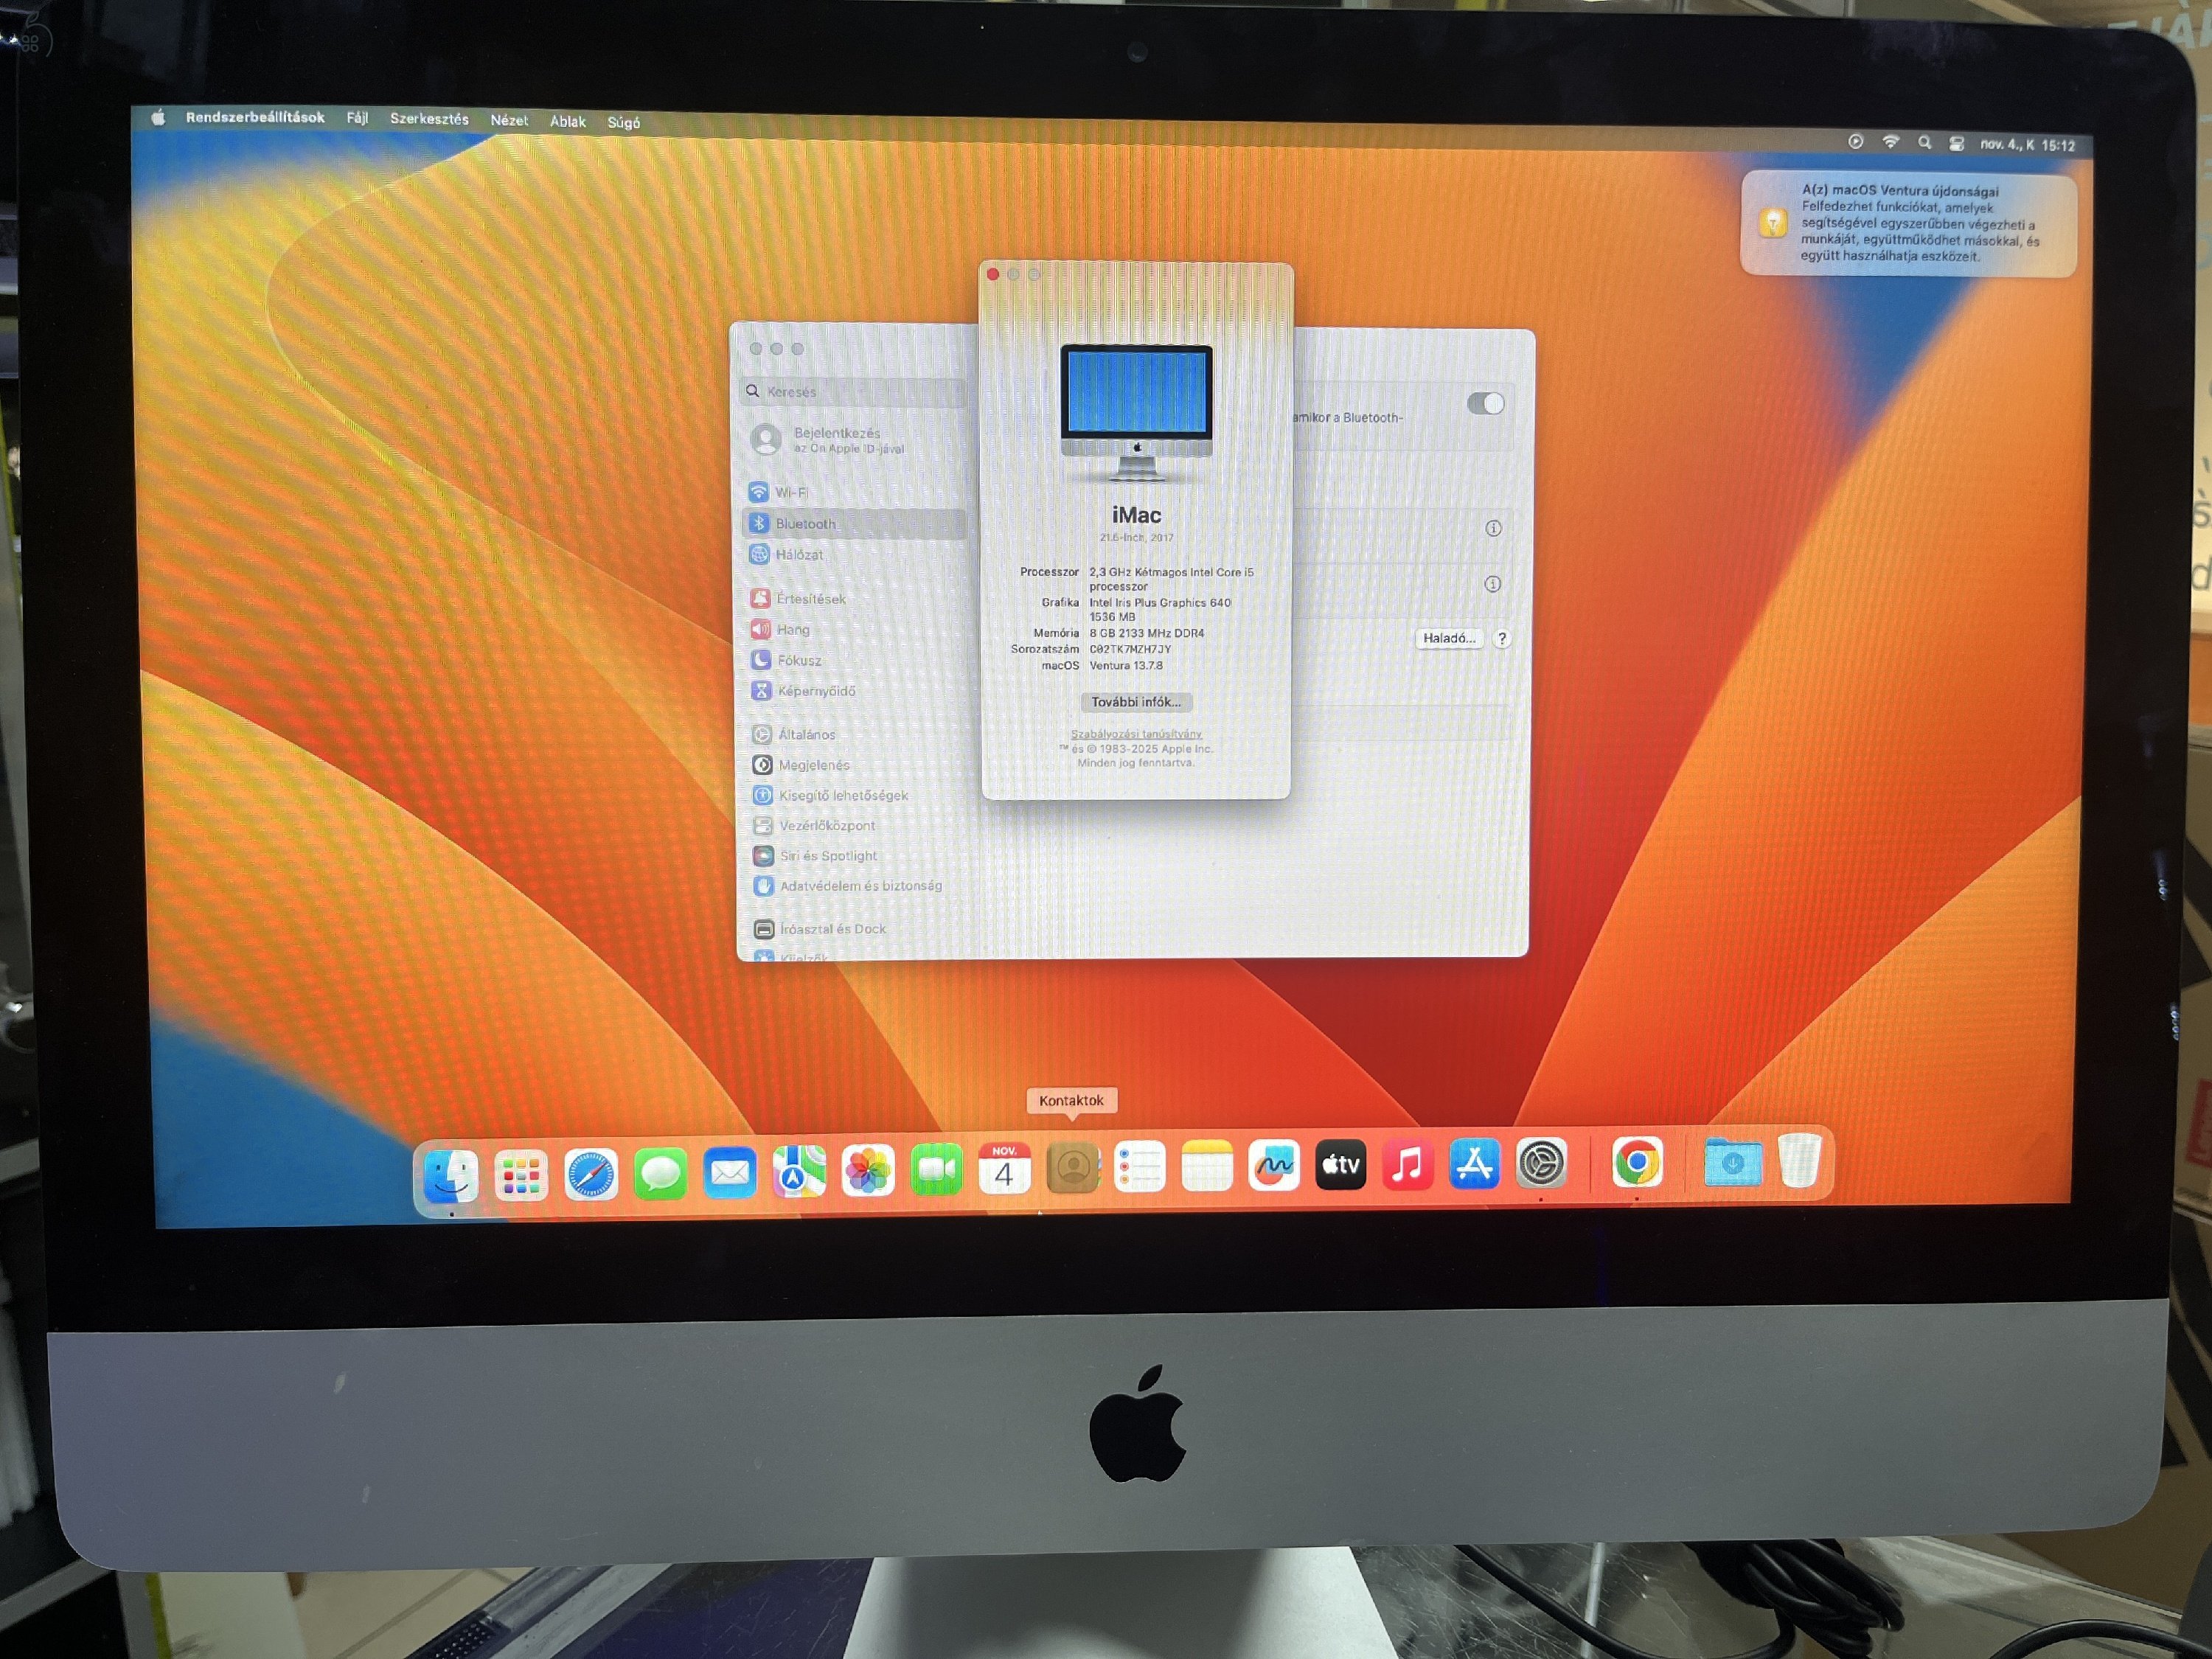Open Contacts from the Dock
The image size is (2212, 1659).
tap(1072, 1167)
